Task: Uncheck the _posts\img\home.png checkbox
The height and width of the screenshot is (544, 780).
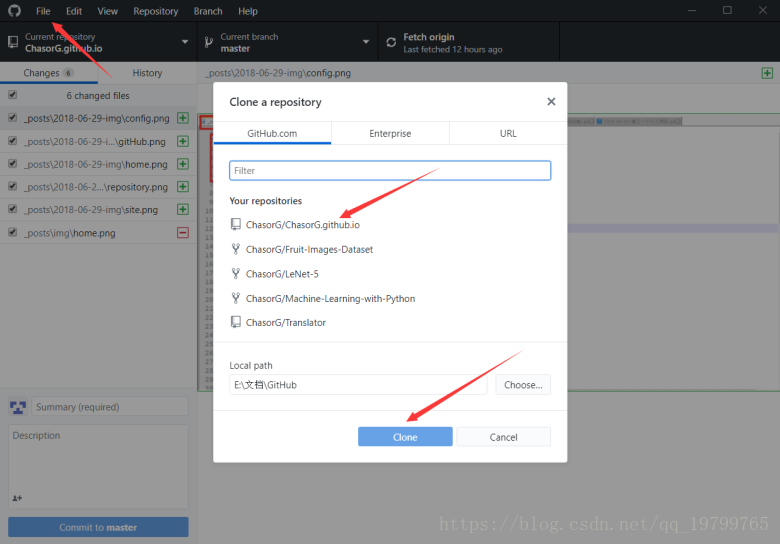Action: click(12, 232)
